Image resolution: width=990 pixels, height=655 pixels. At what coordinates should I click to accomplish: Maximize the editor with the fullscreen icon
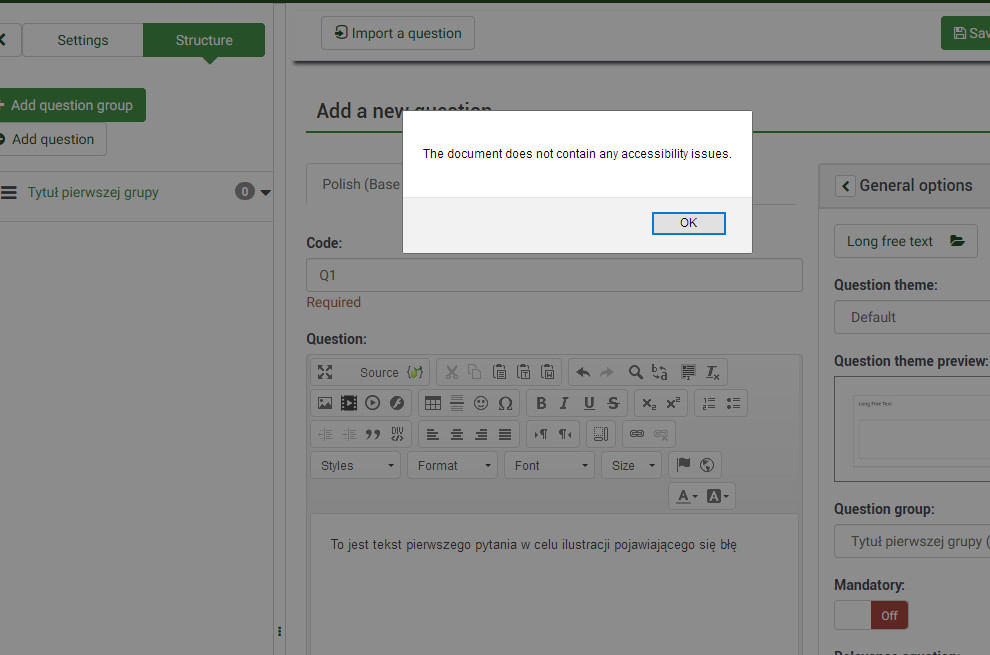[x=325, y=372]
